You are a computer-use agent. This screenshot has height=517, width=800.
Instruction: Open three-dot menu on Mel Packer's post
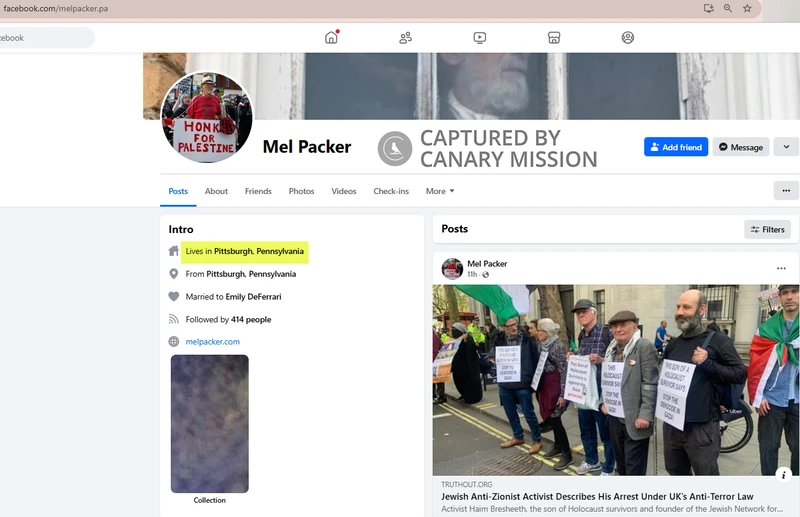tap(781, 268)
